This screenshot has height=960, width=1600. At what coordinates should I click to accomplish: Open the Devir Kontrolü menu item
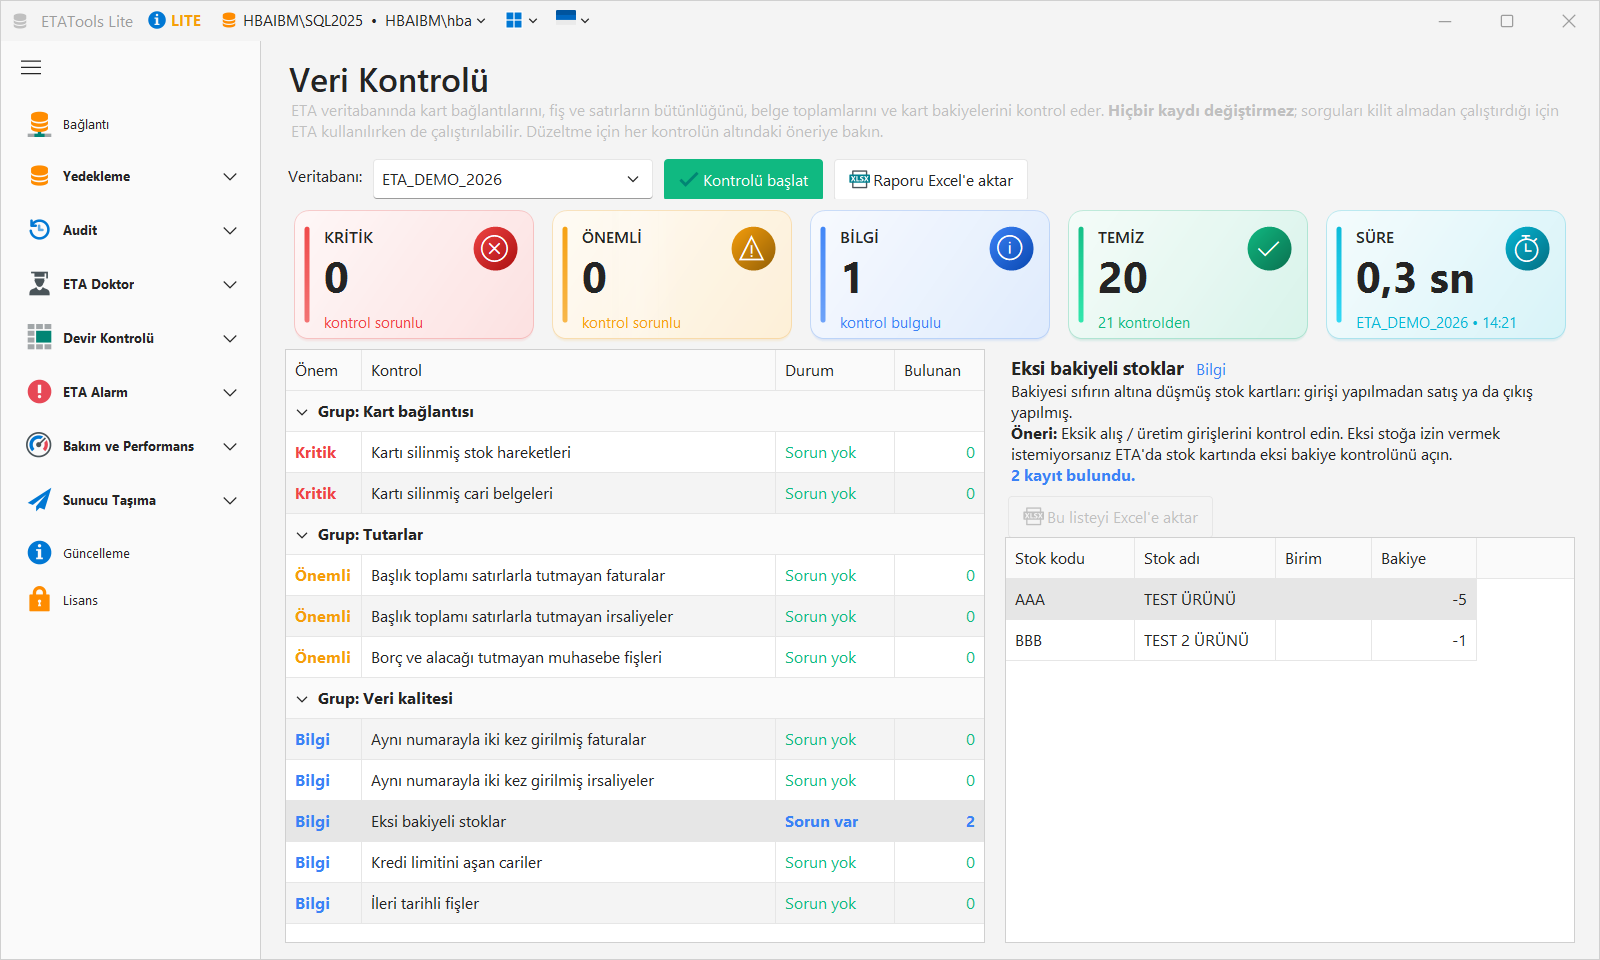[130, 338]
